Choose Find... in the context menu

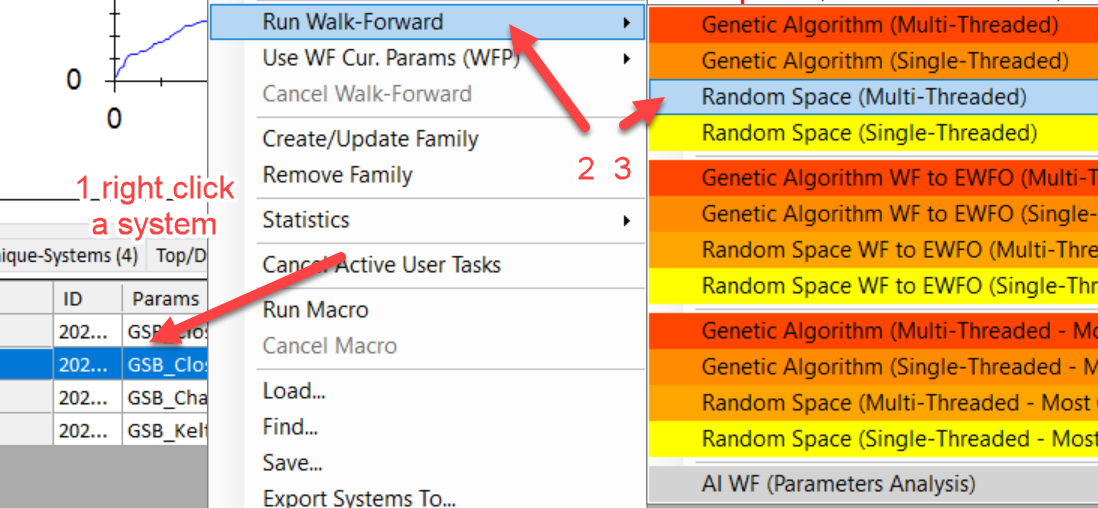pos(290,427)
